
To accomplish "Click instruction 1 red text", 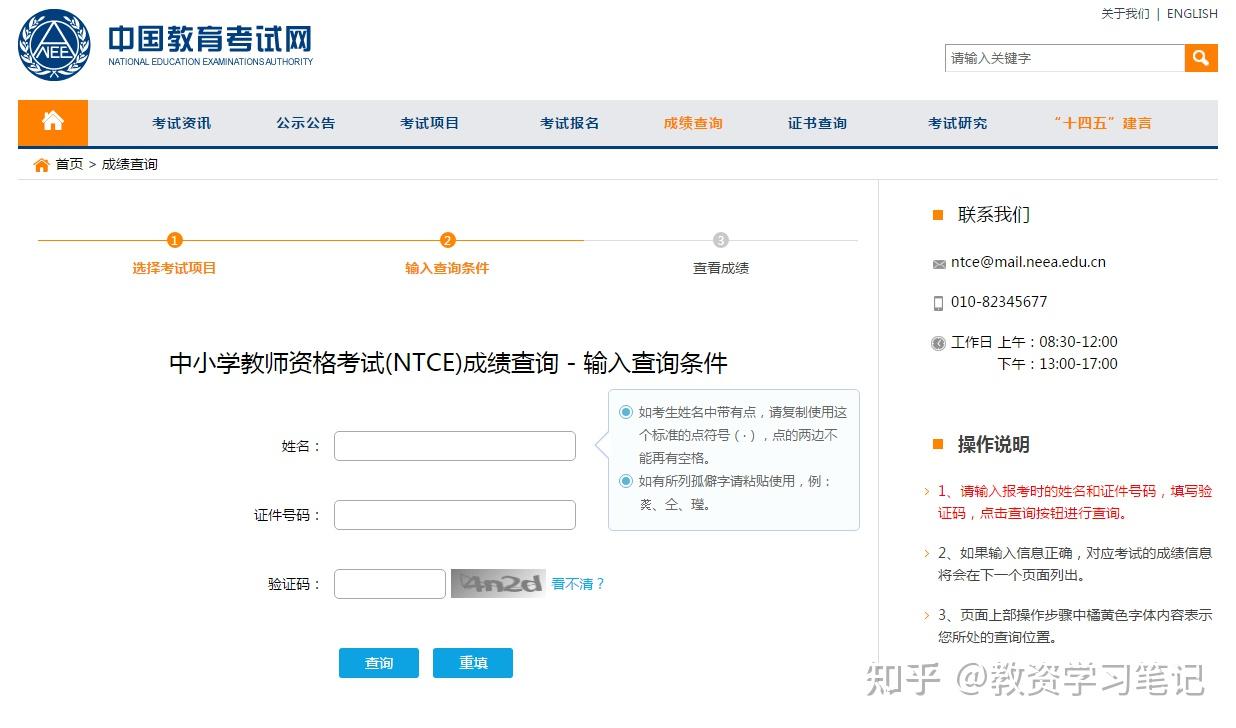I will (1075, 502).
